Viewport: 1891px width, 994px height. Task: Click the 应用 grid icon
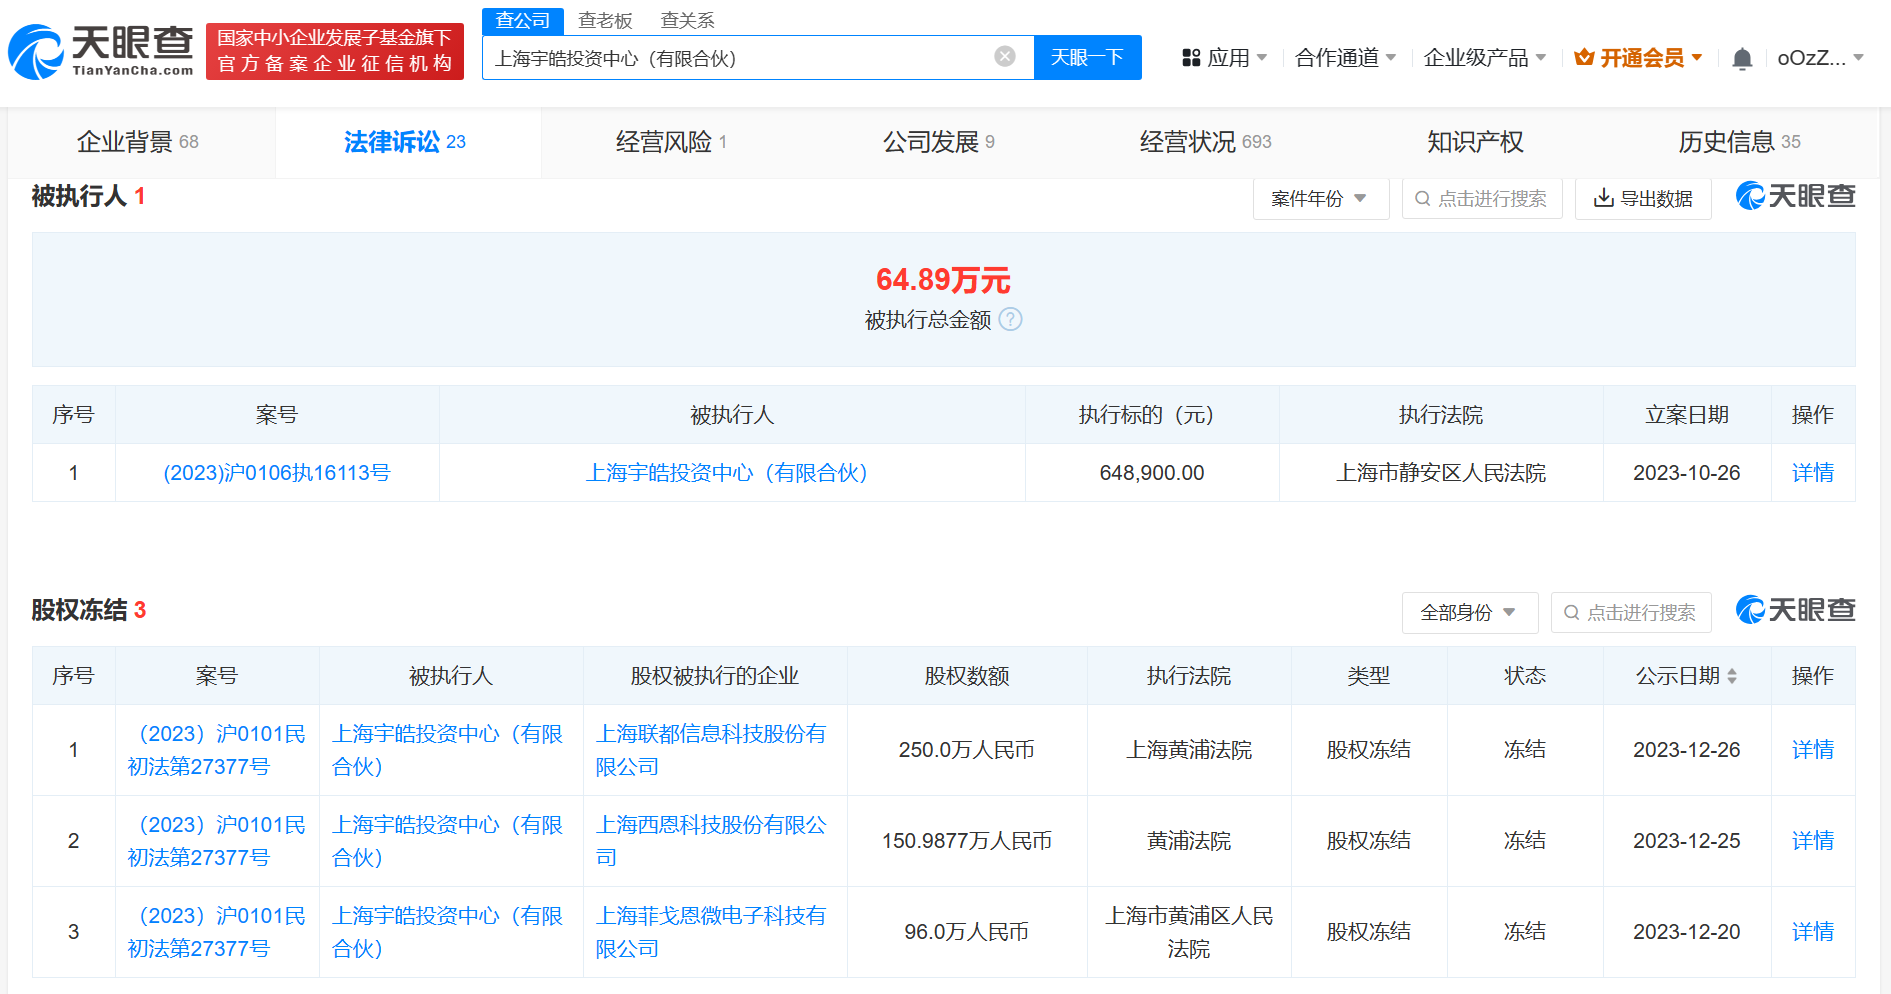tap(1191, 58)
